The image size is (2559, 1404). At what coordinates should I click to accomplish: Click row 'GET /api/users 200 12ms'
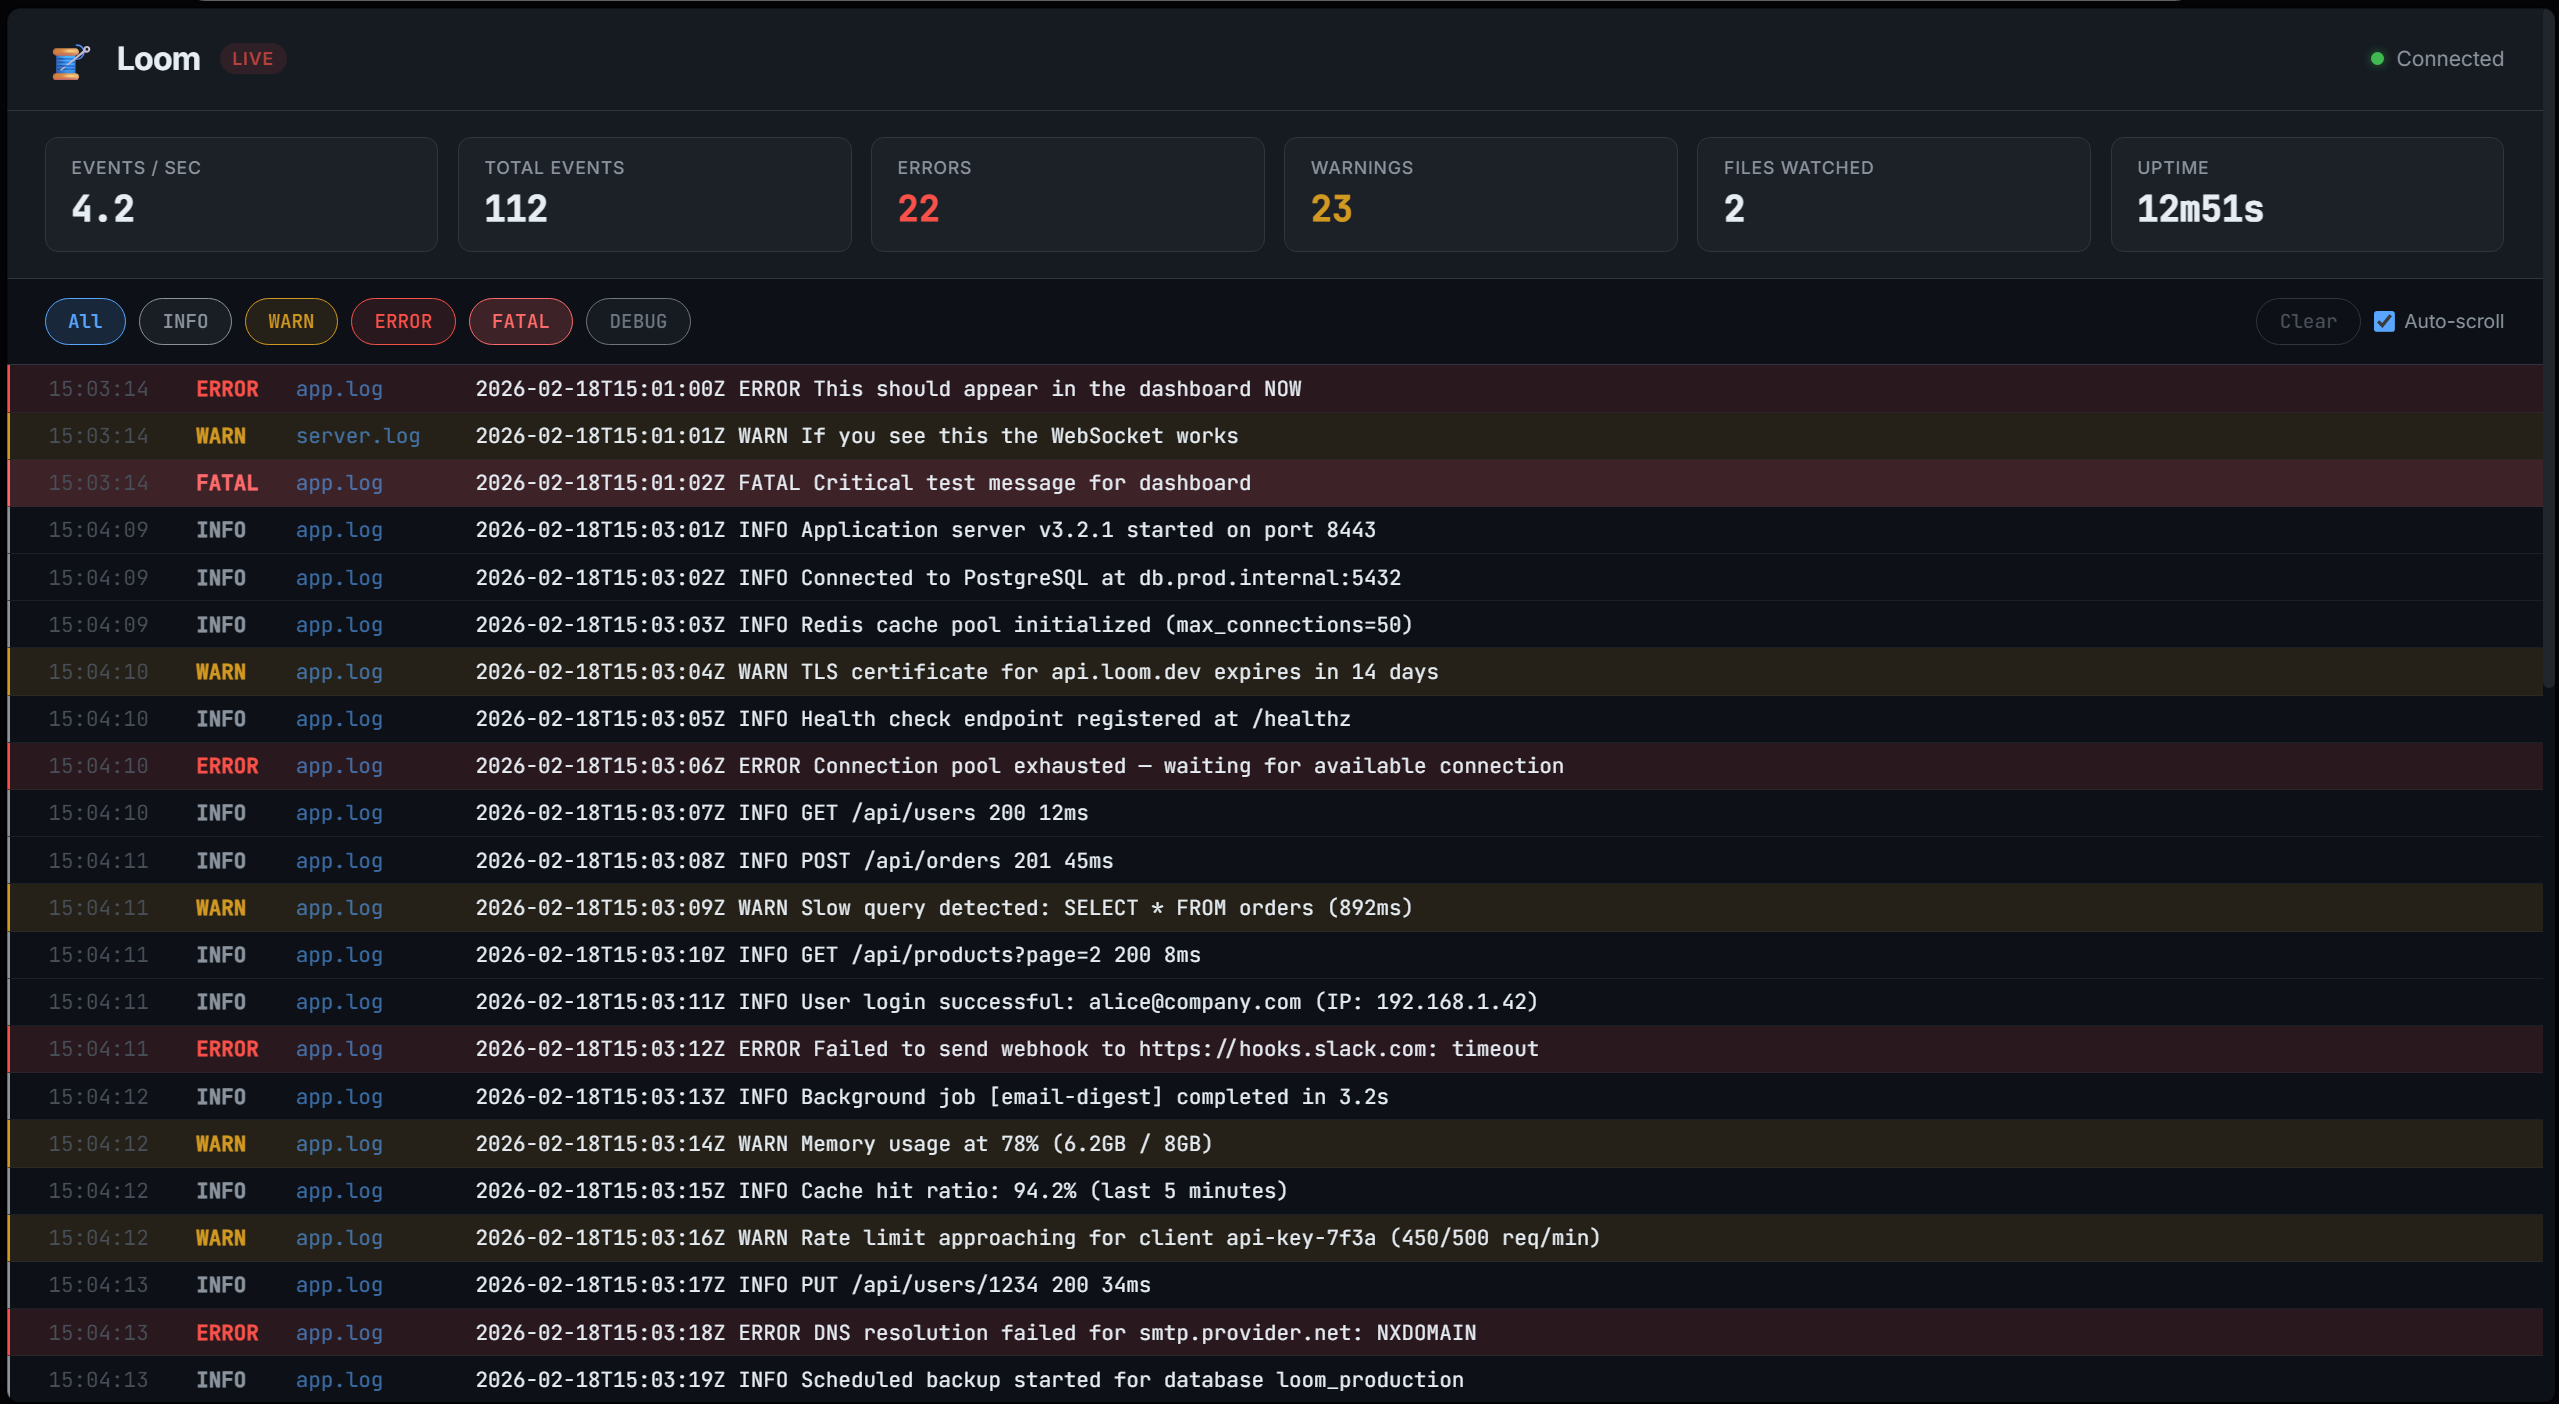tap(1275, 813)
